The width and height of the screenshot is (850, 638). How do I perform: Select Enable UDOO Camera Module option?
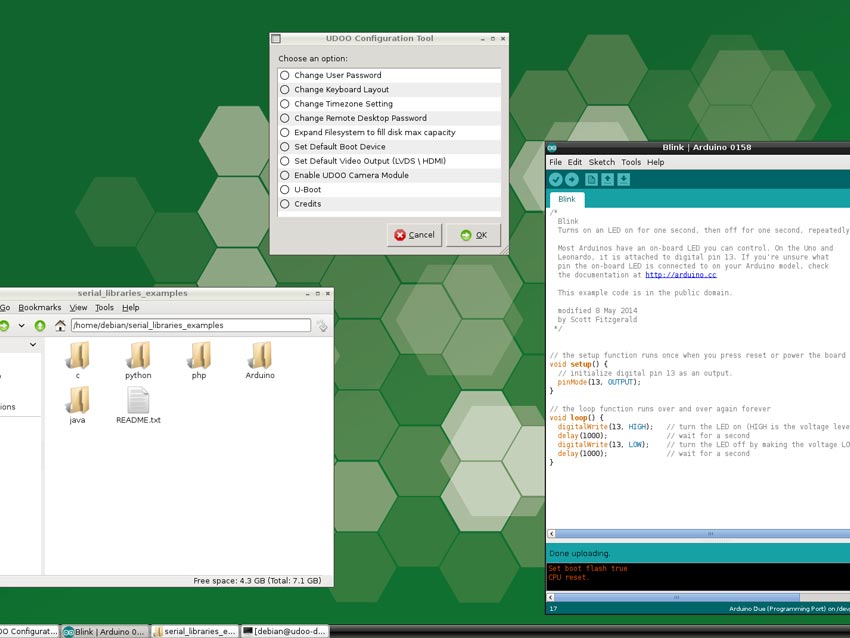pyautogui.click(x=389, y=175)
